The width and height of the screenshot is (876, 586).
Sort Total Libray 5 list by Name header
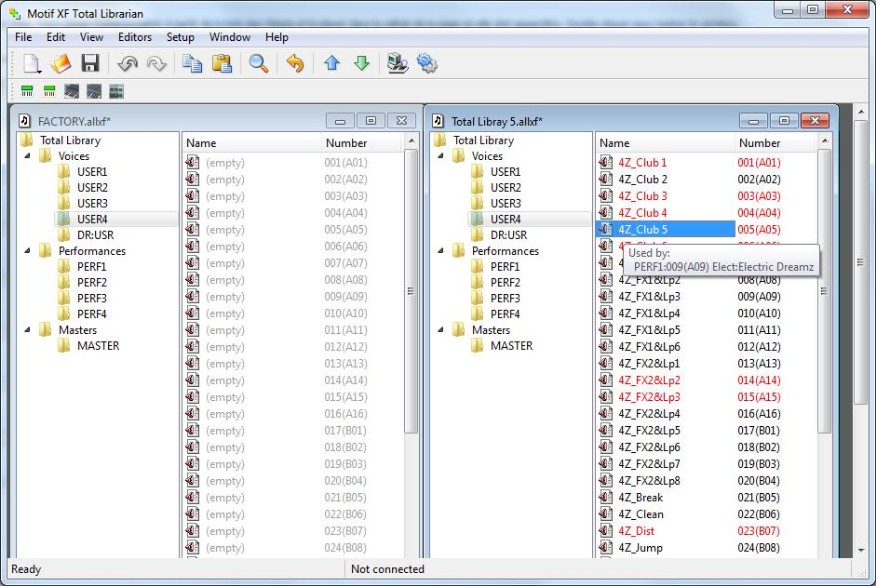tap(665, 143)
